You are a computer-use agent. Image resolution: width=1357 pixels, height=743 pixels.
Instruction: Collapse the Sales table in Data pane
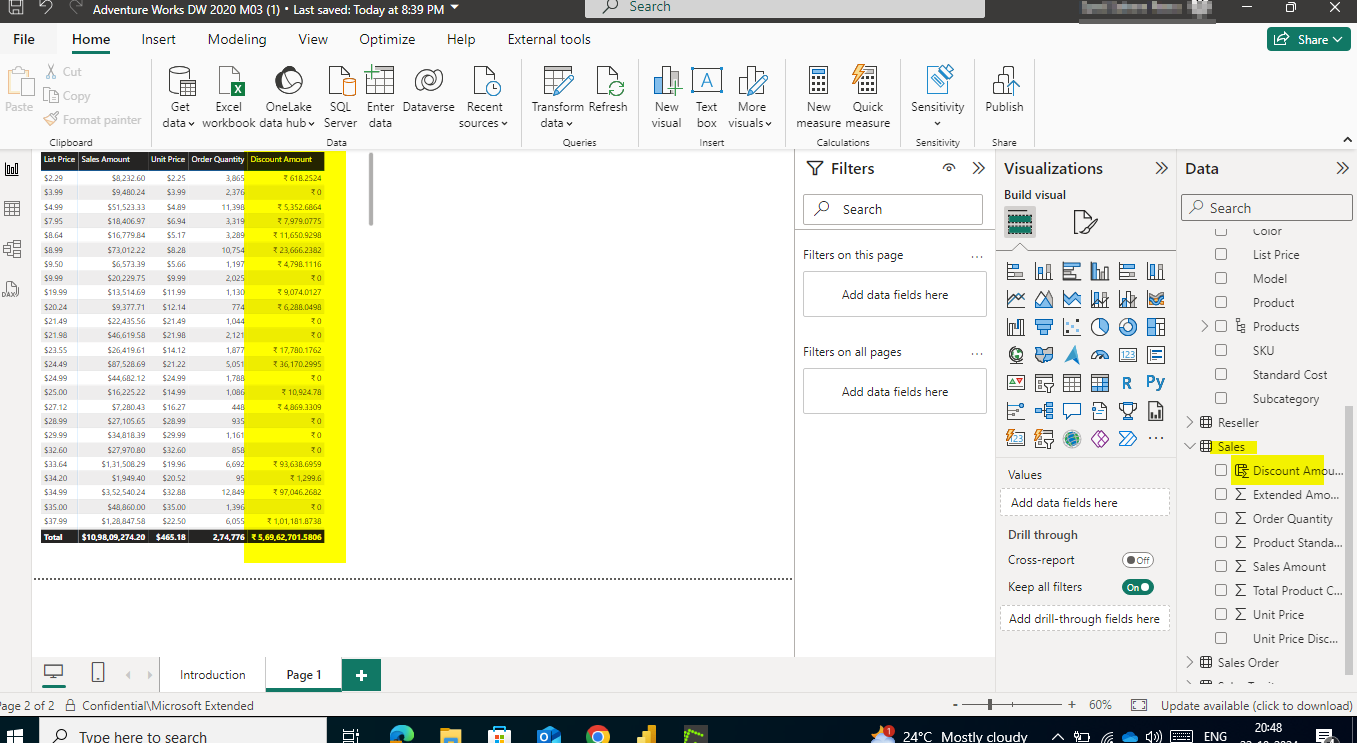click(x=1190, y=447)
